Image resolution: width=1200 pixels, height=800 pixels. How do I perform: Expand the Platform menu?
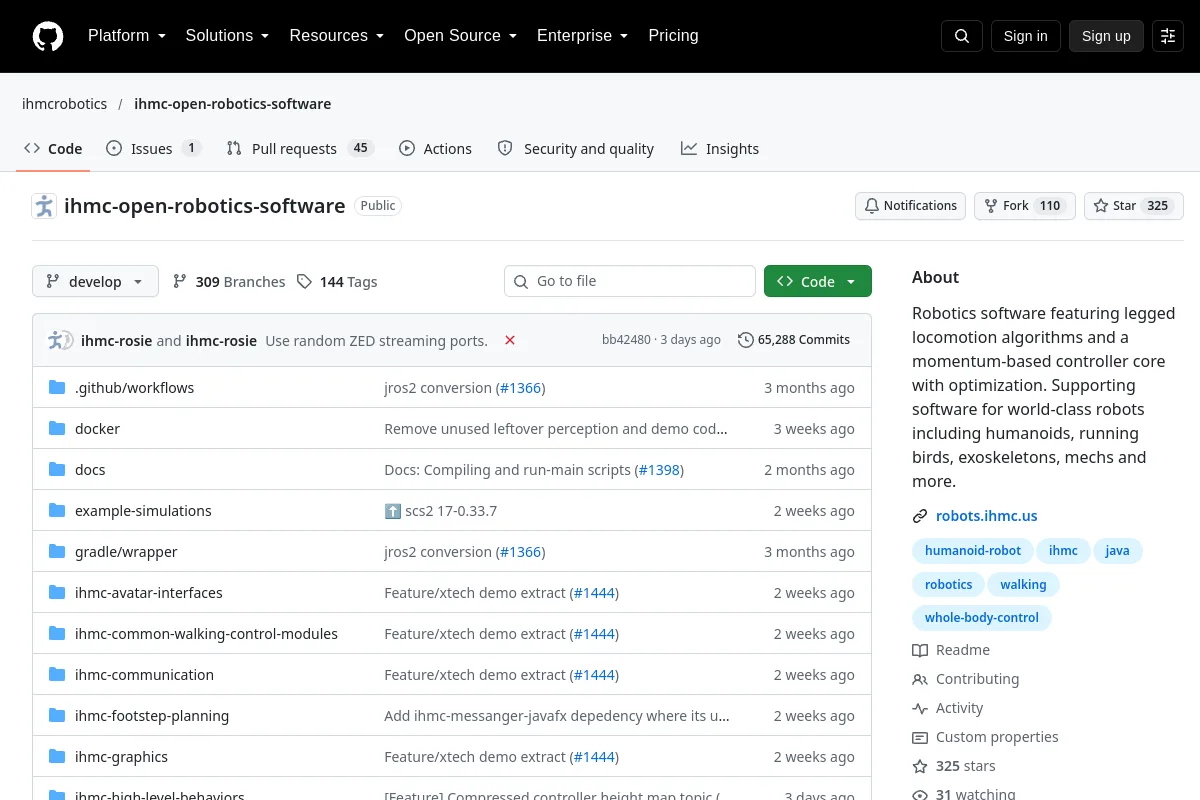tap(126, 36)
